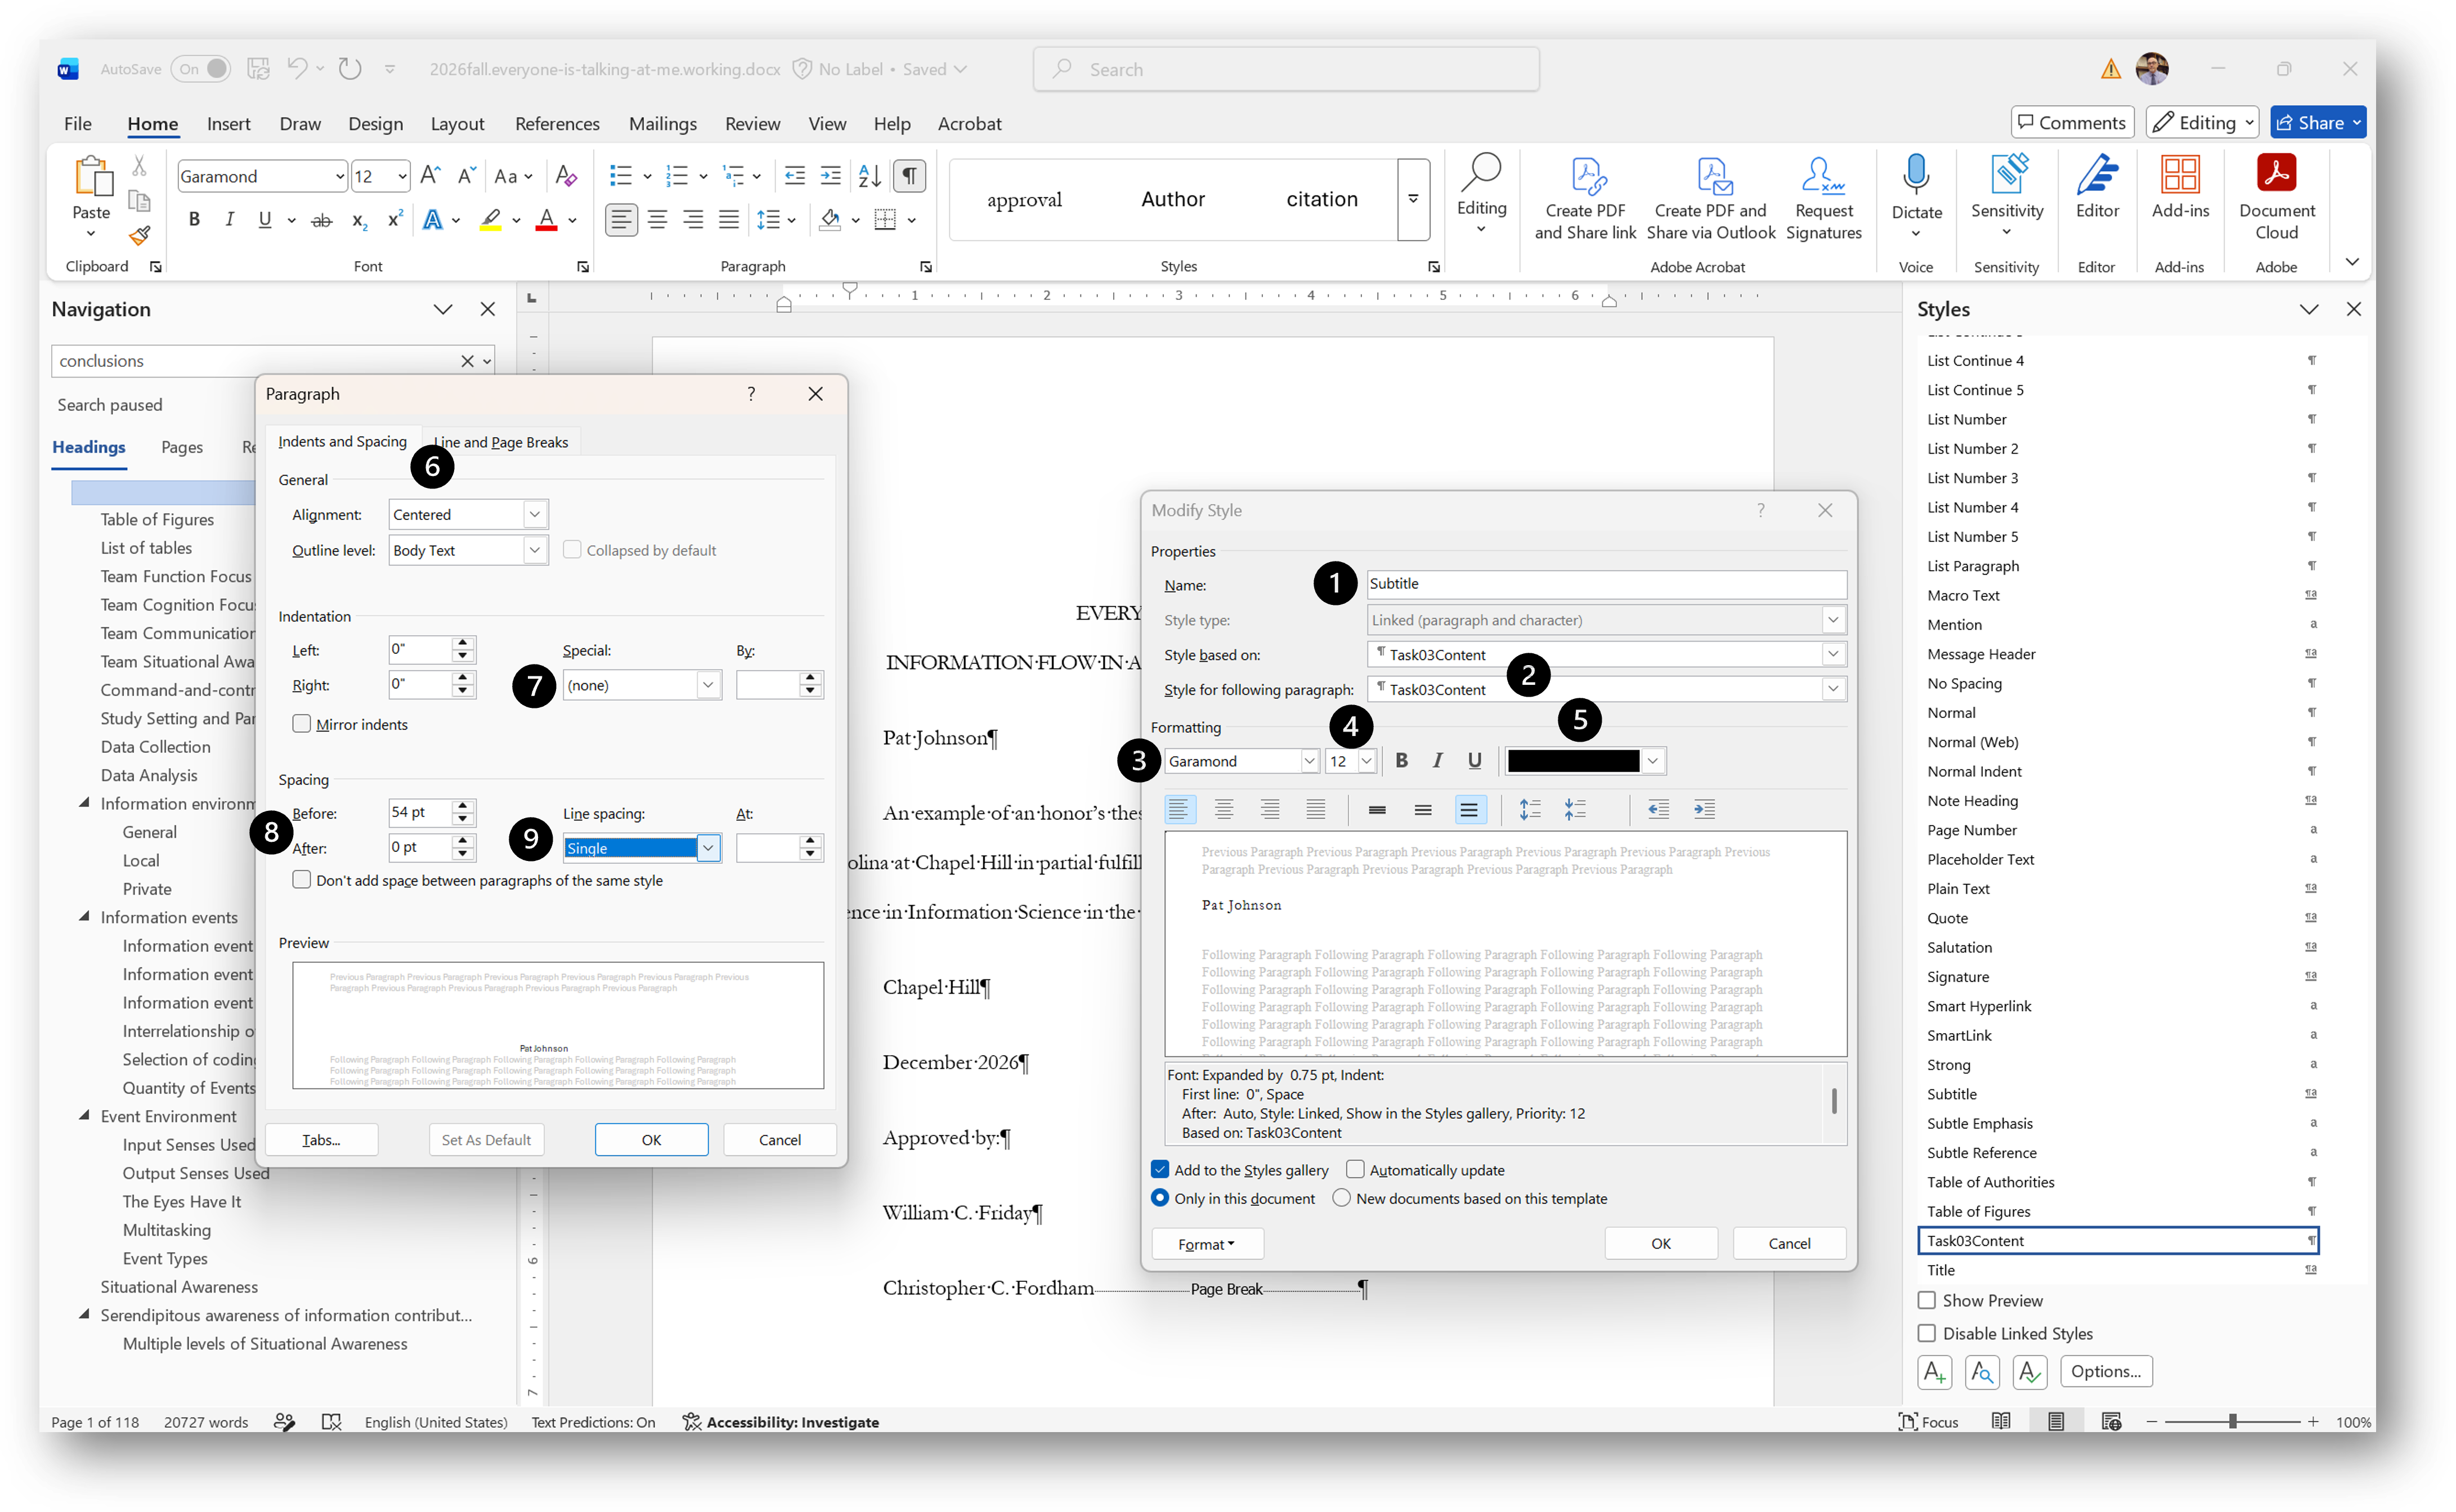Toggle Show/Hide paragraph marks icon
This screenshot has width=2456, height=1512.
coord(909,176)
